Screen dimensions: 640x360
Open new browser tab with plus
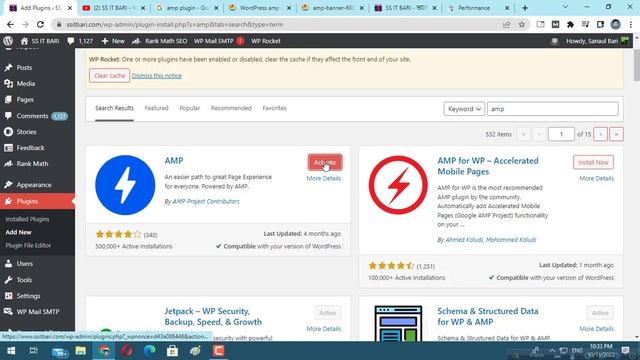coord(525,8)
